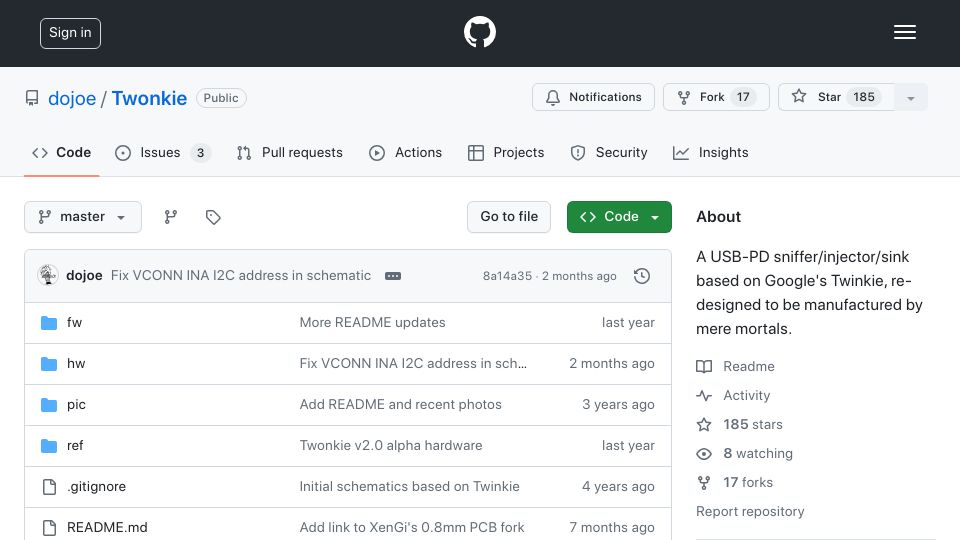
Task: Click the Readme book icon in About
Action: 704,367
